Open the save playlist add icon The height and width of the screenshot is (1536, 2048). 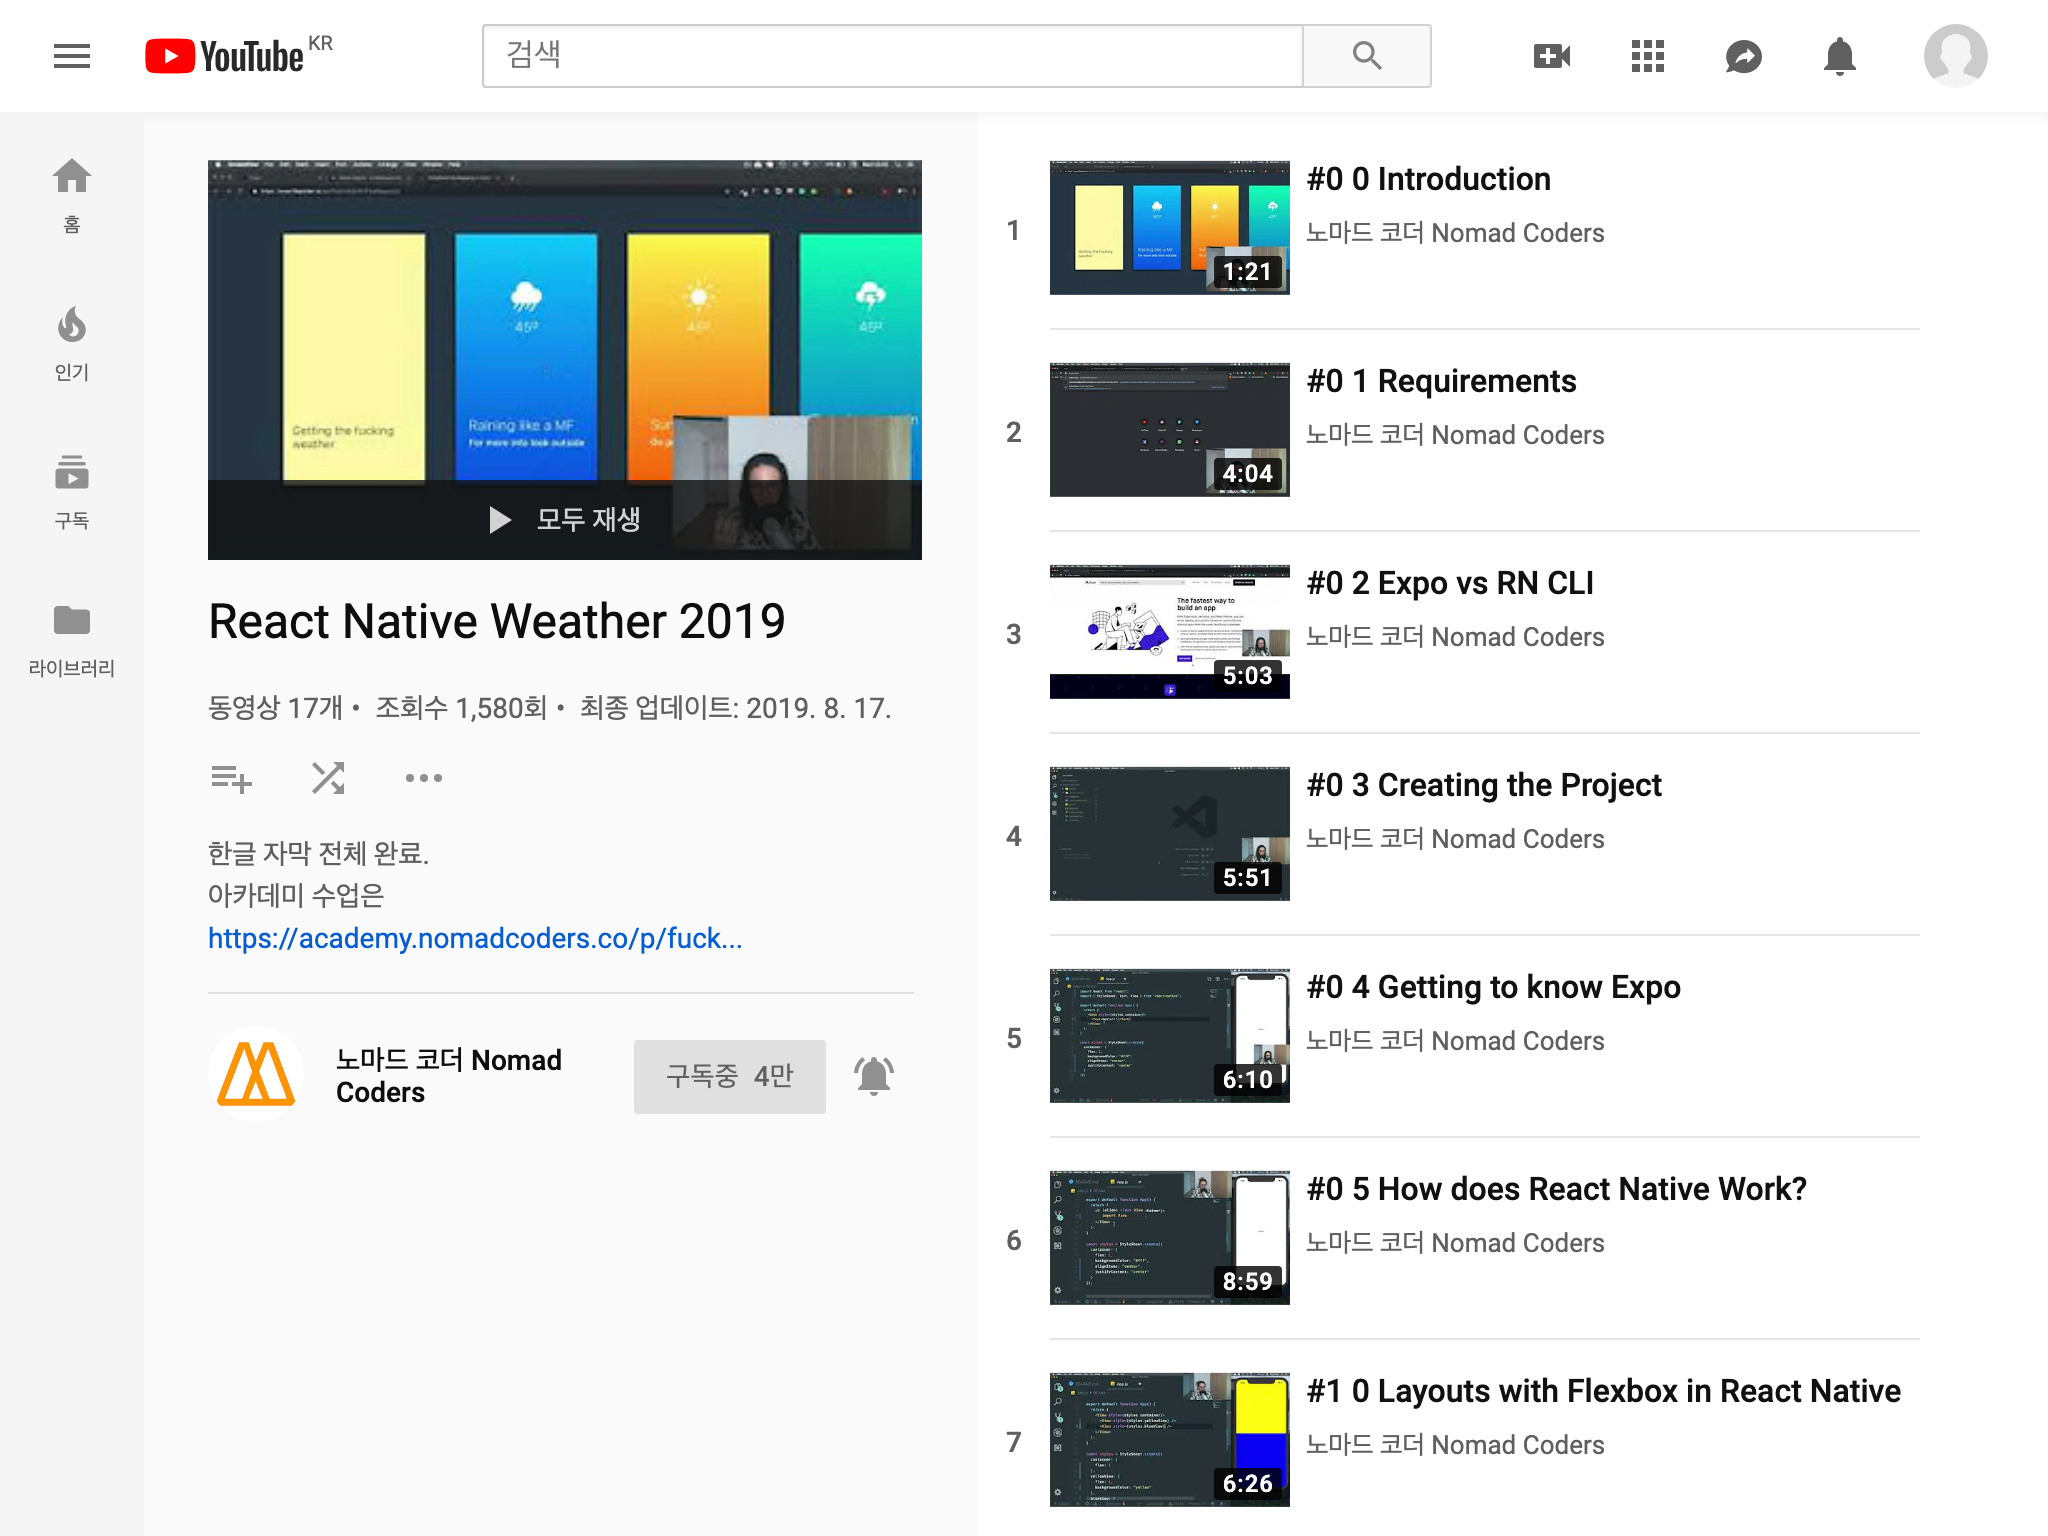click(x=231, y=778)
